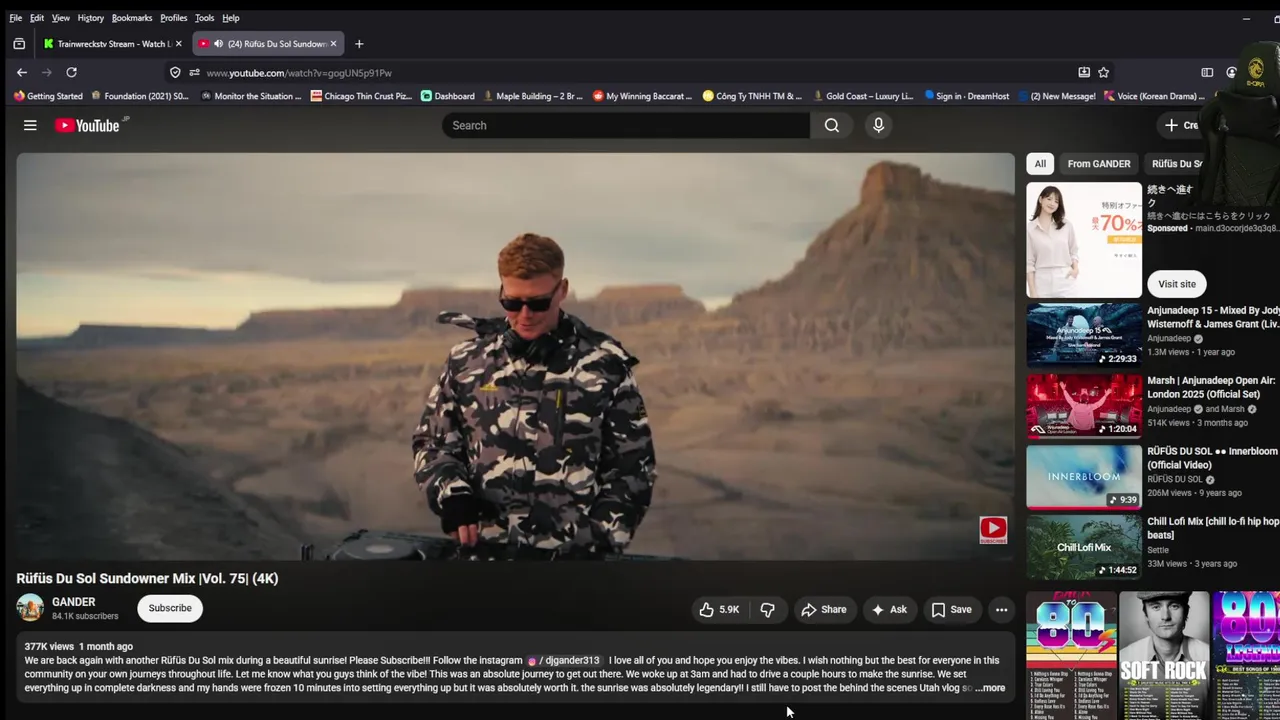Screen dimensions: 1280x720
Task: Select the All filter chip
Action: pos(1040,164)
